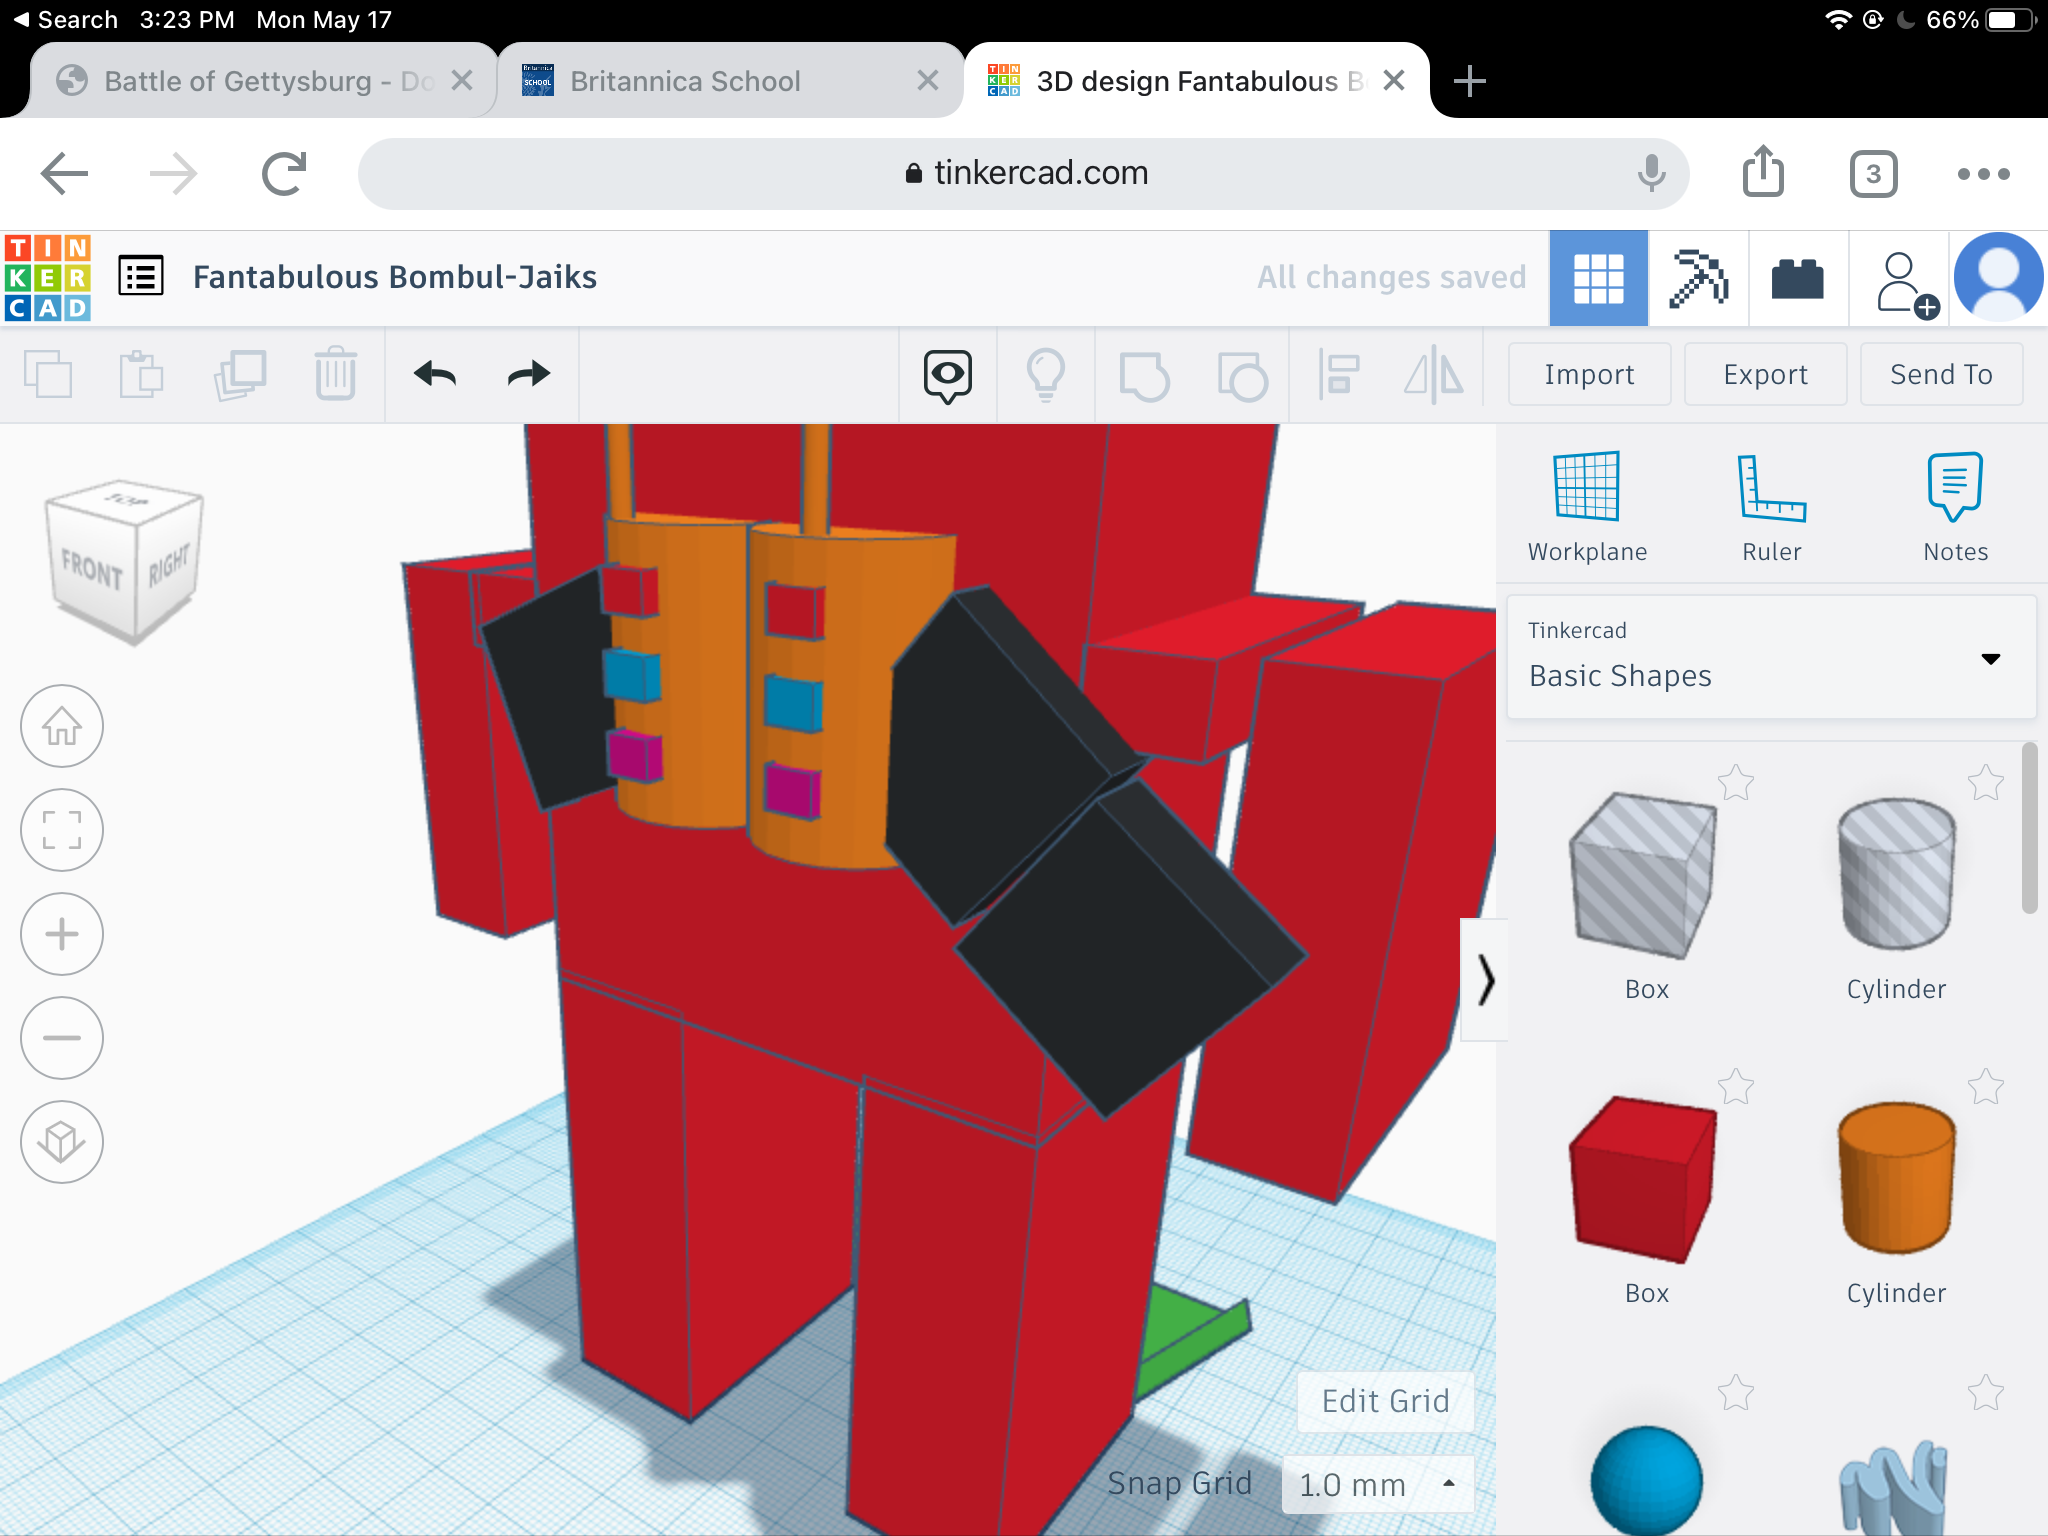Redo the last action
The image size is (2048, 1536).
[x=529, y=374]
